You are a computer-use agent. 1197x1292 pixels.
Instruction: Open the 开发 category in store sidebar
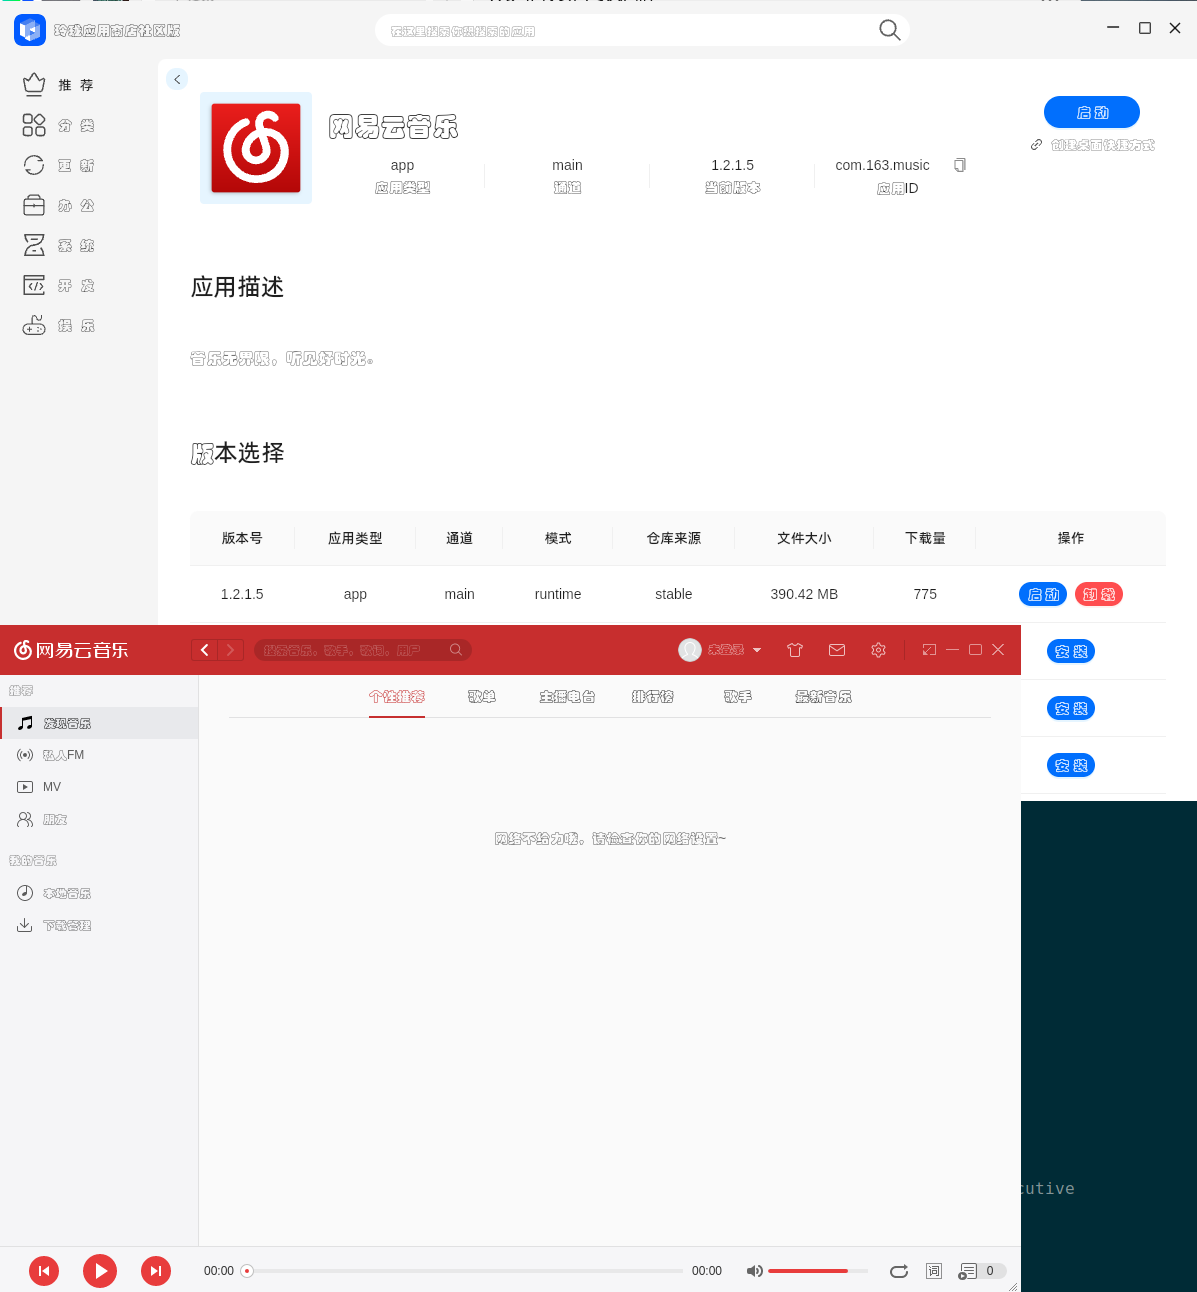pyautogui.click(x=58, y=285)
